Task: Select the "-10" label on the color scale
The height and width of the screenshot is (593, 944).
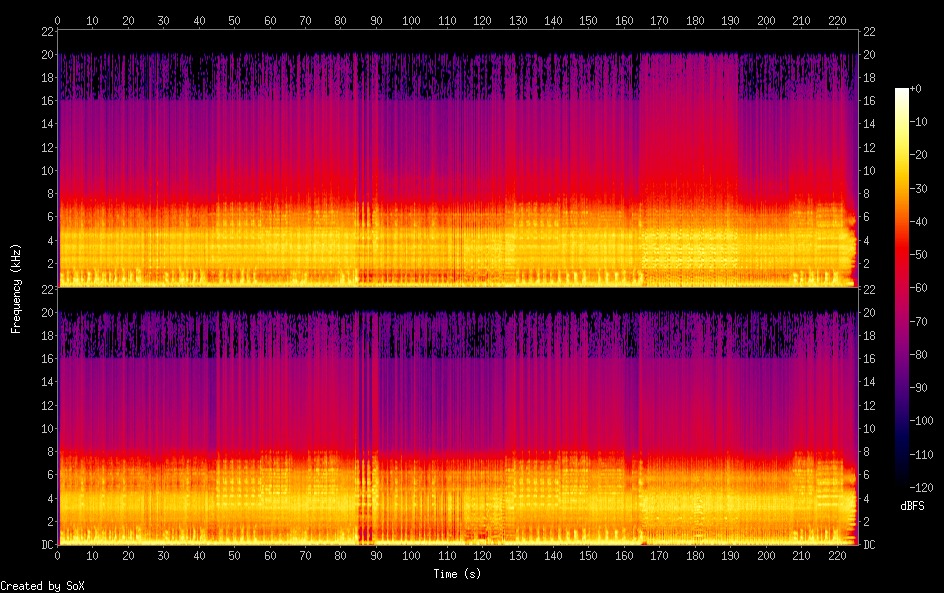Action: pyautogui.click(x=918, y=122)
